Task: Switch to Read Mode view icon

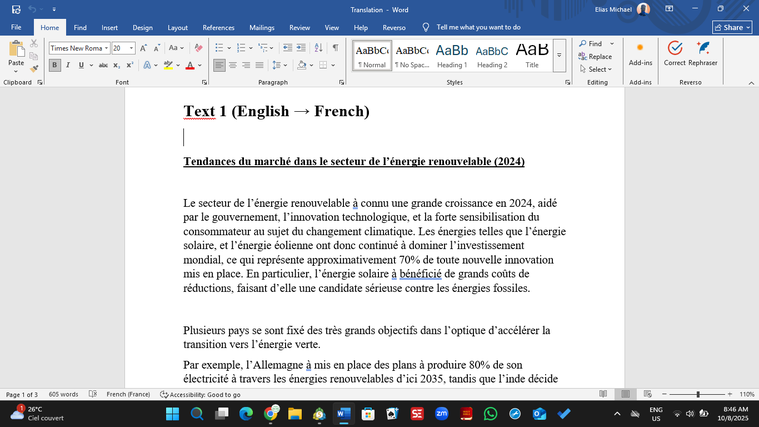Action: (603, 394)
